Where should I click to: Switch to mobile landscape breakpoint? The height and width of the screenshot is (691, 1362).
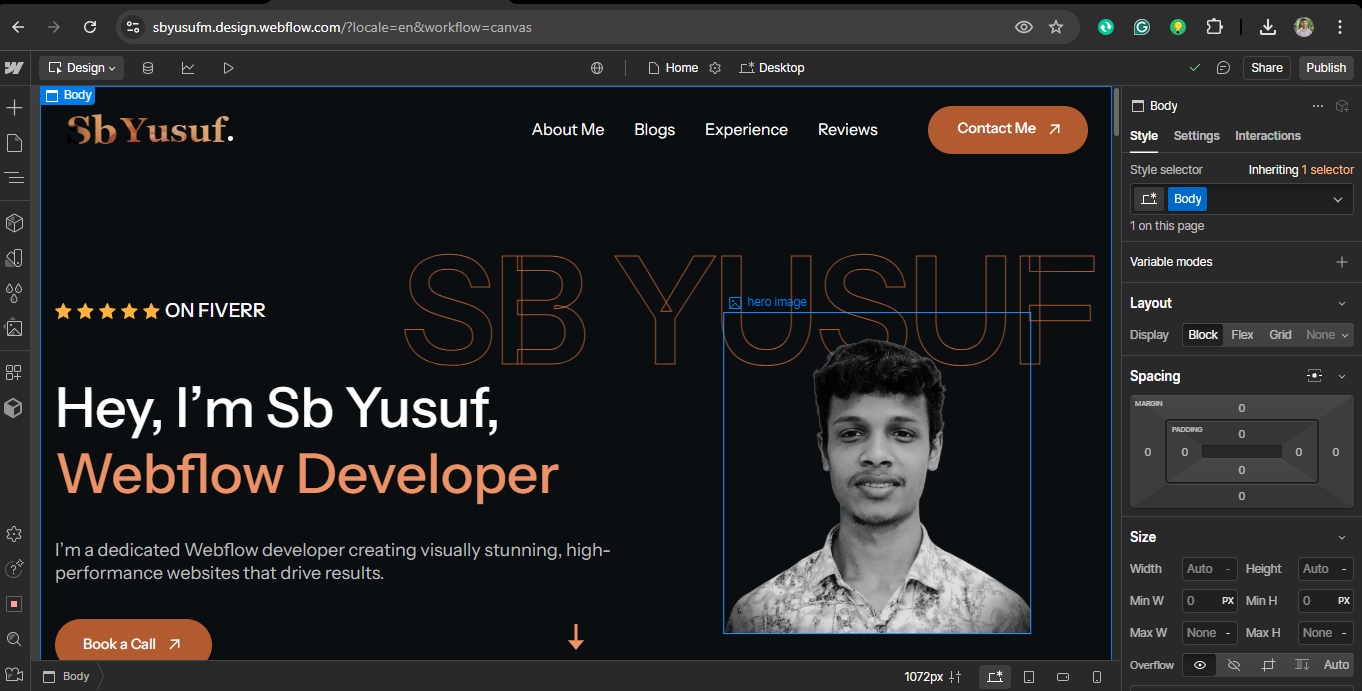1063,677
